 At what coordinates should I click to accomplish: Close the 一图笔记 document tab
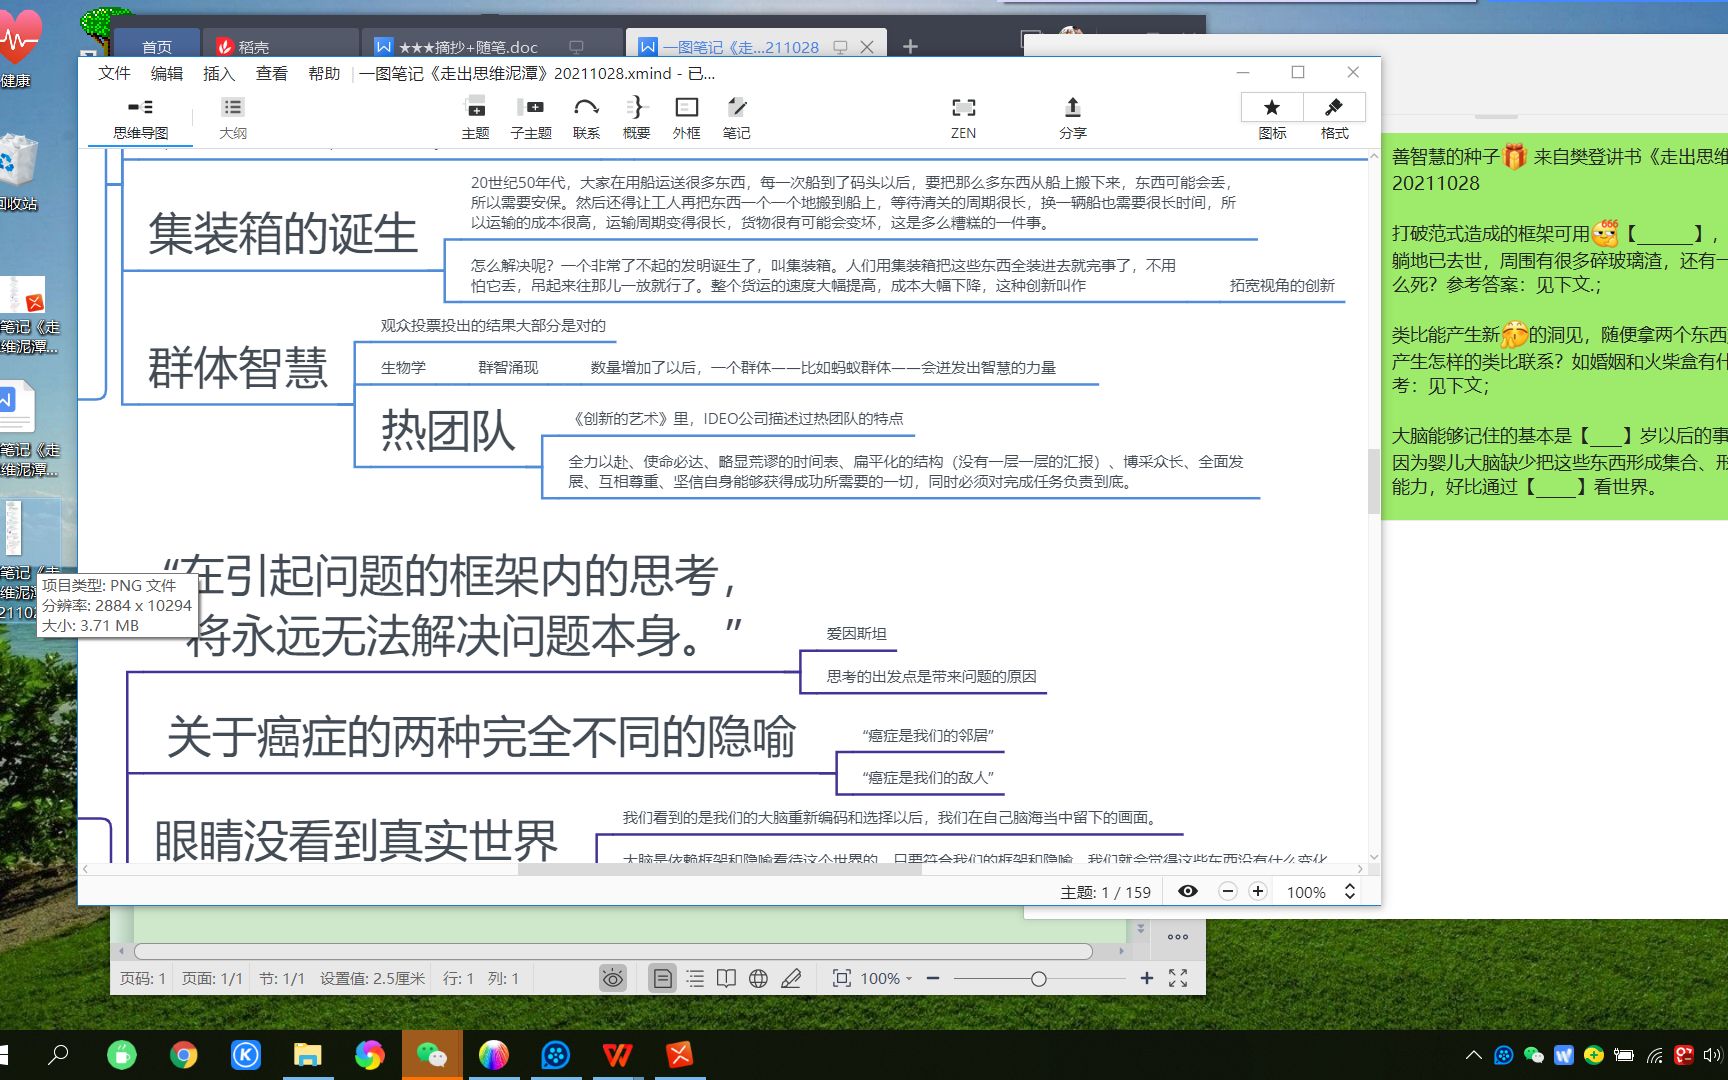click(867, 47)
